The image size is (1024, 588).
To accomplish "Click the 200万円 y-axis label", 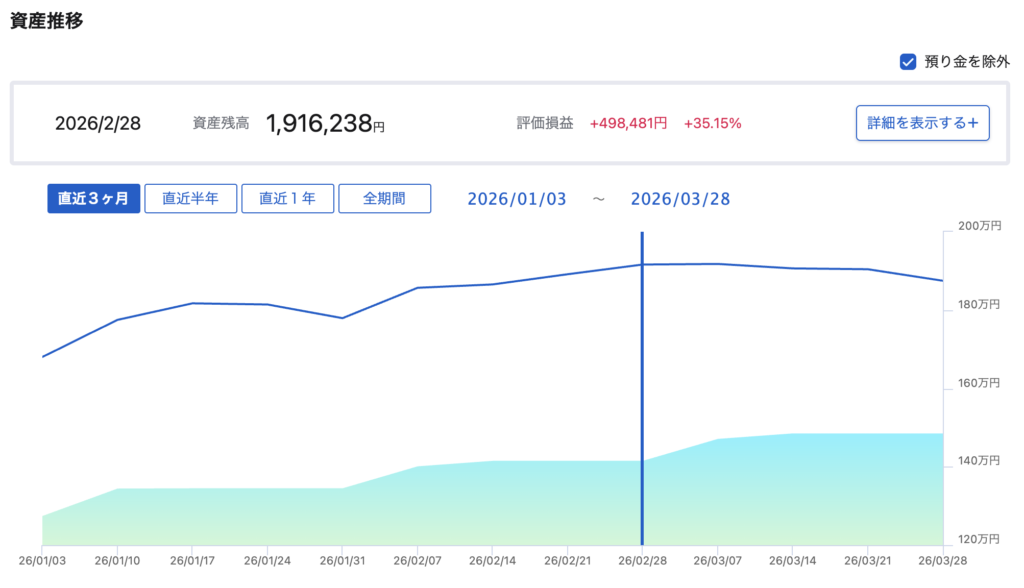I will (x=979, y=226).
